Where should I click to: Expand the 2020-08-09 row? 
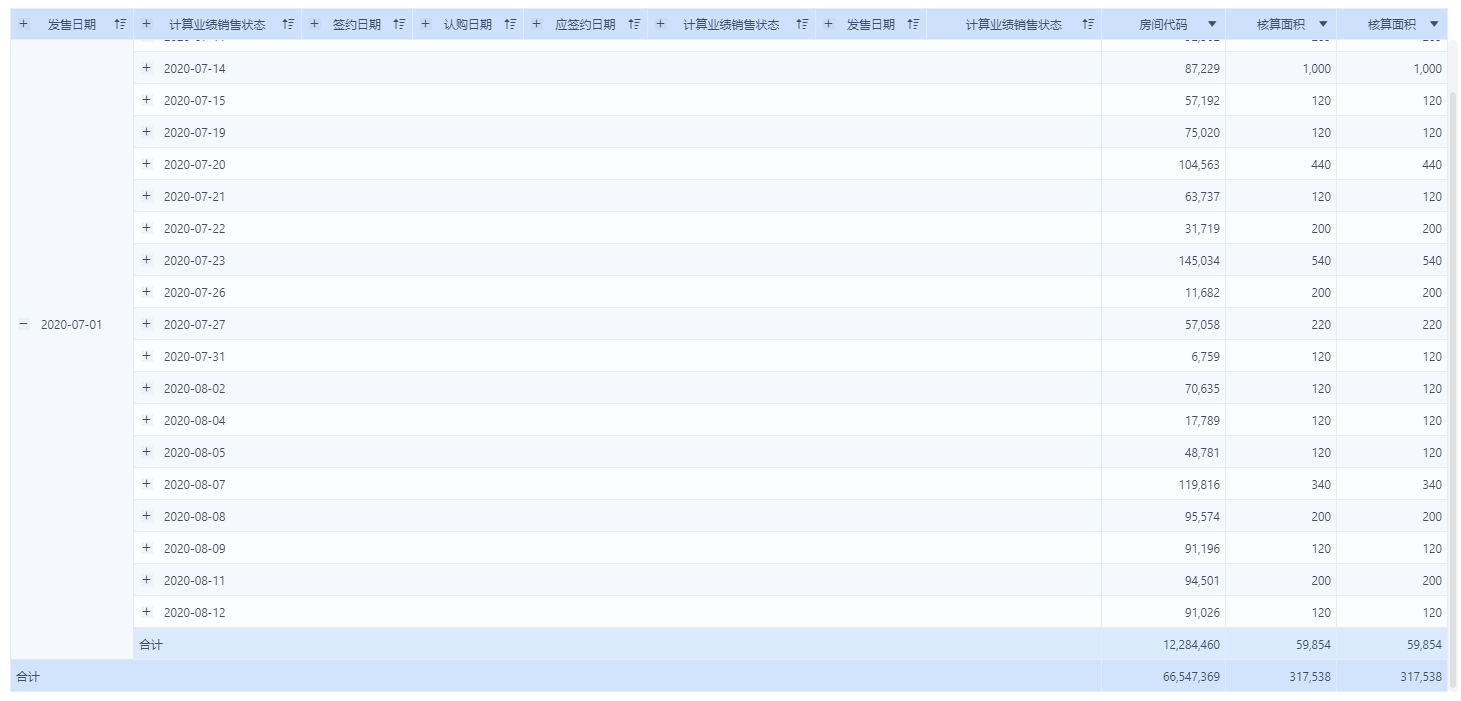point(146,548)
